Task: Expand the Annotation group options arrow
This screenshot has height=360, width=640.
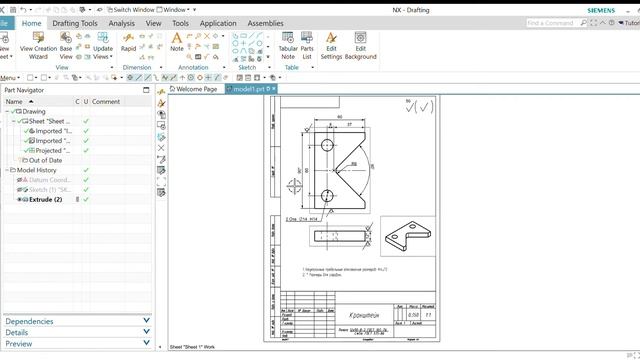Action: click(224, 67)
